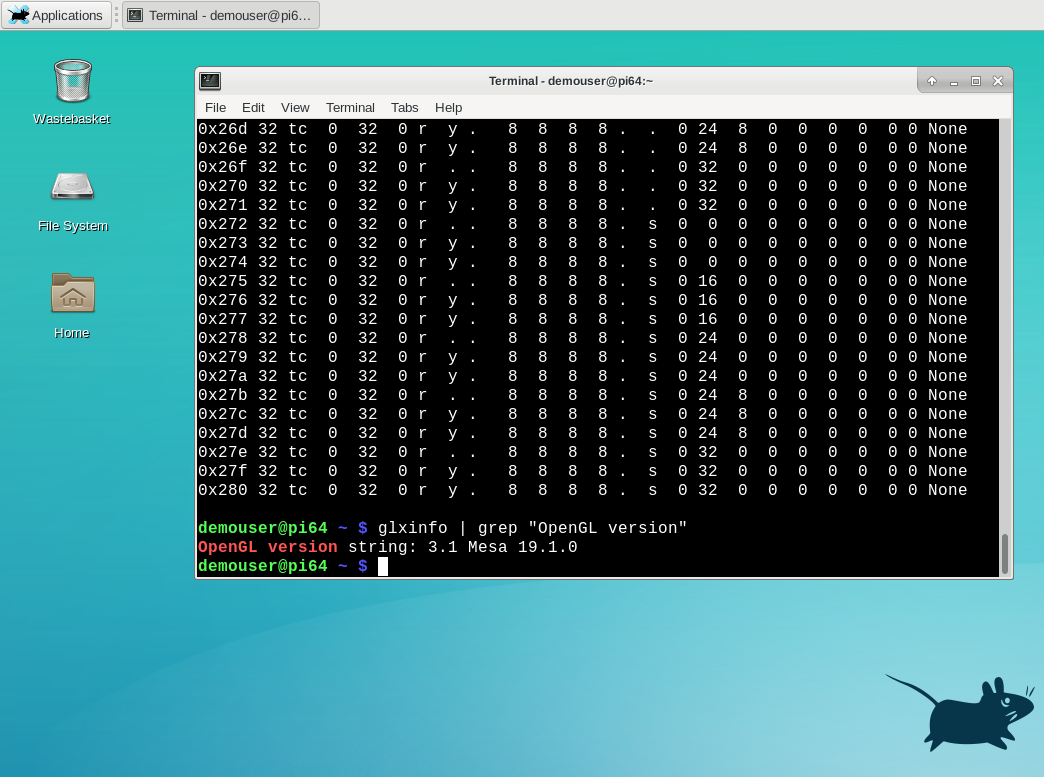Minimize the Terminal window
The width and height of the screenshot is (1044, 777).
point(953,81)
